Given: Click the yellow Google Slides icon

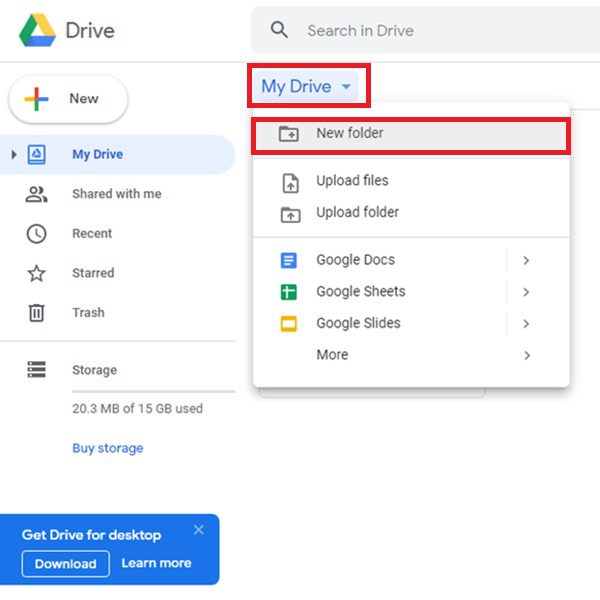Looking at the screenshot, I should (x=289, y=324).
